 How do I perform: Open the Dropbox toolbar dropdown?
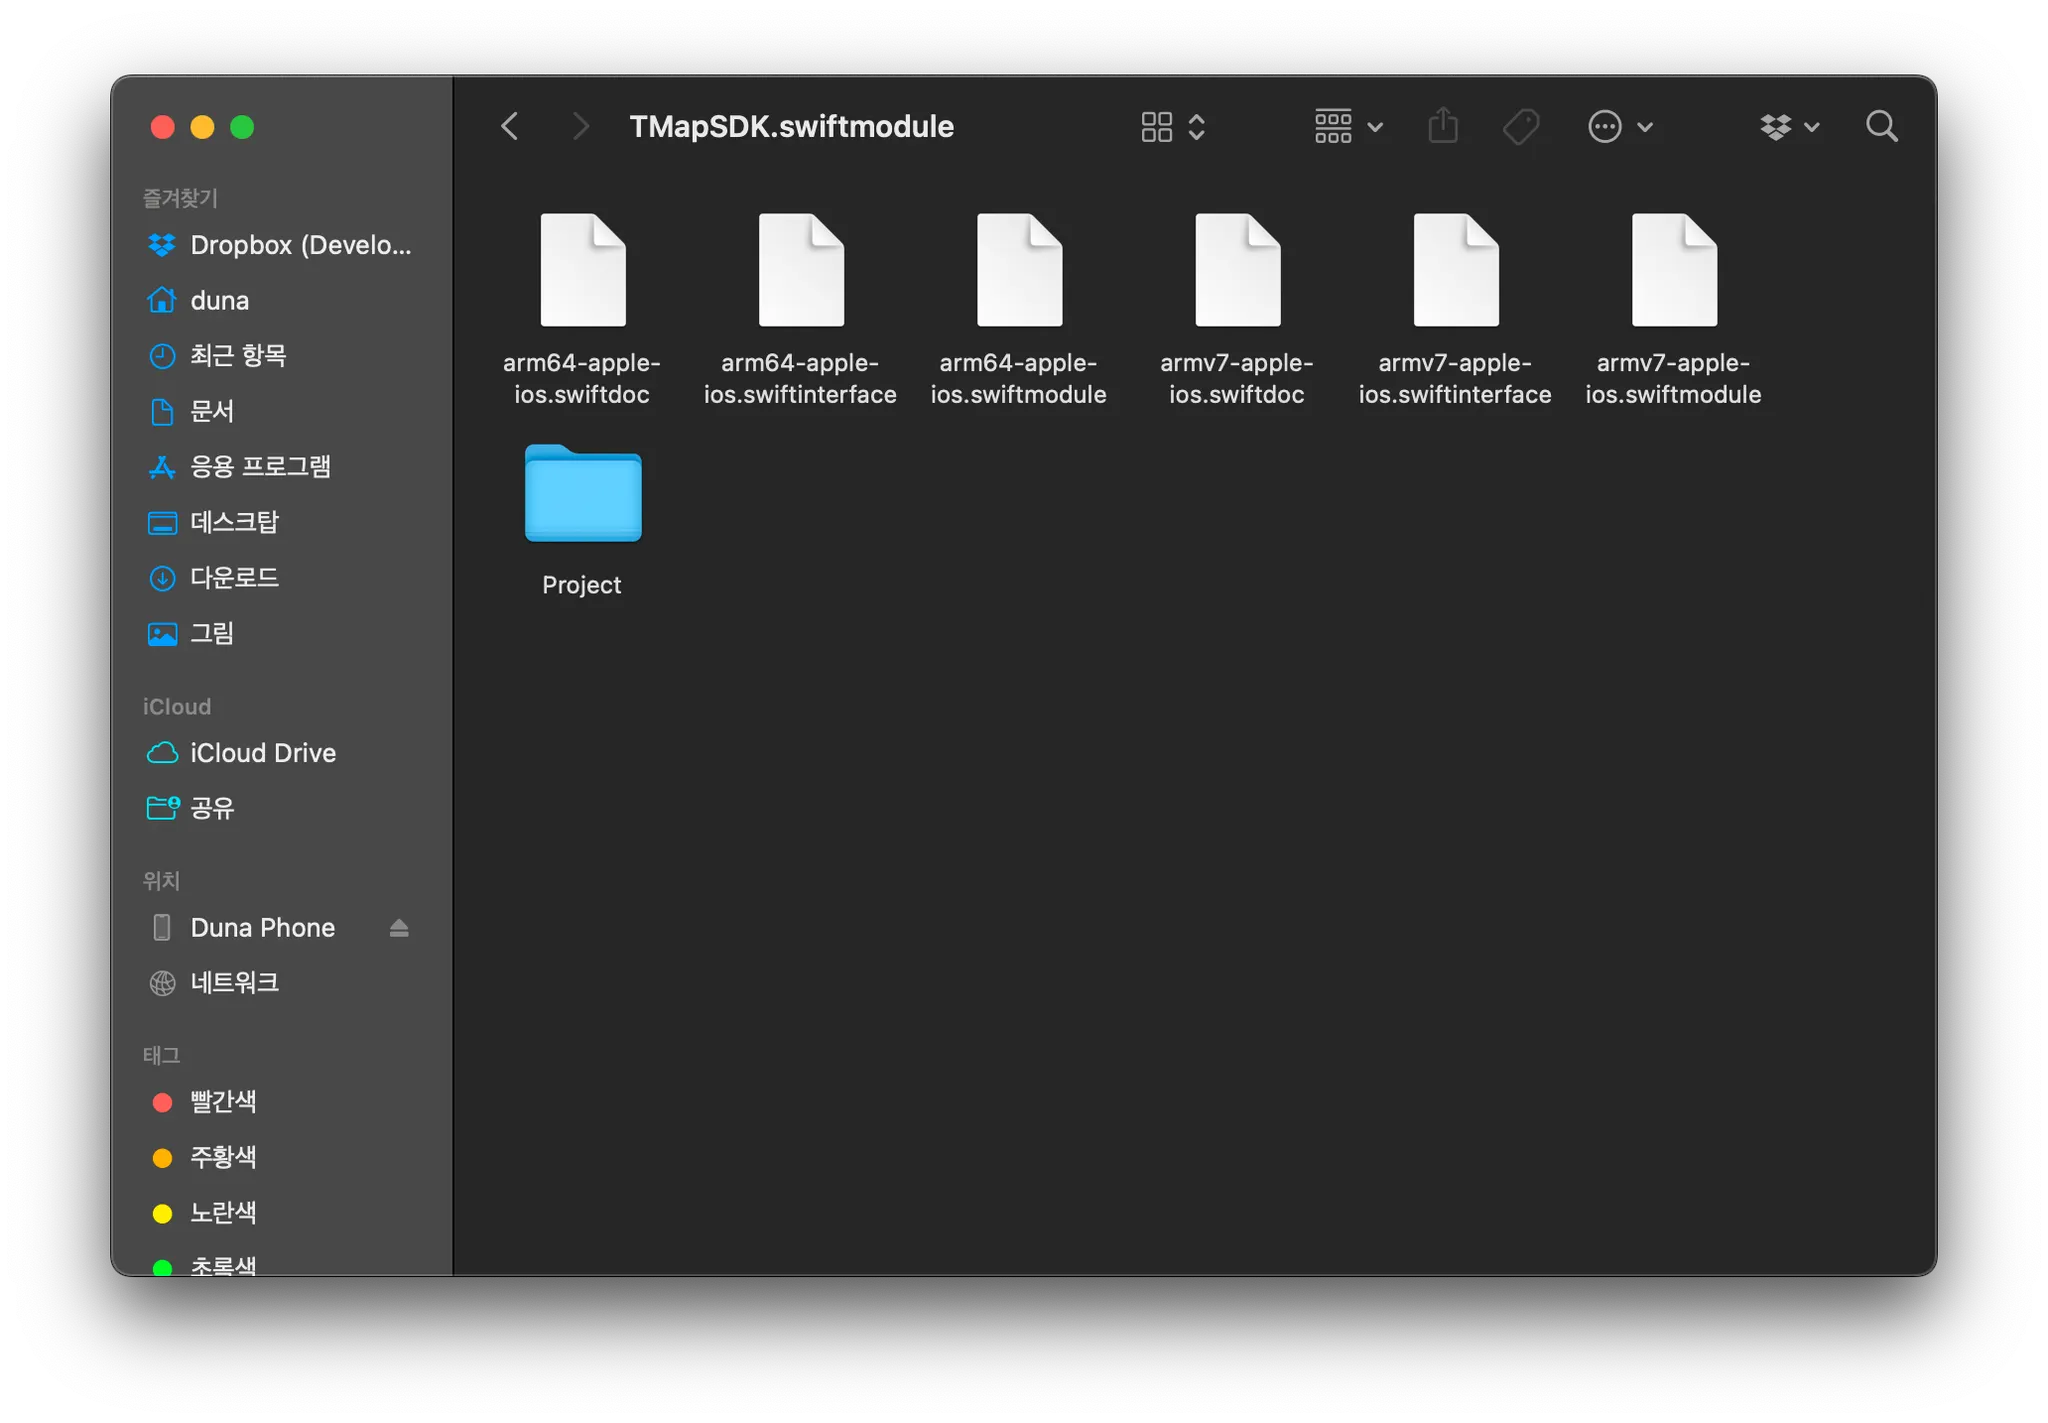click(1789, 127)
